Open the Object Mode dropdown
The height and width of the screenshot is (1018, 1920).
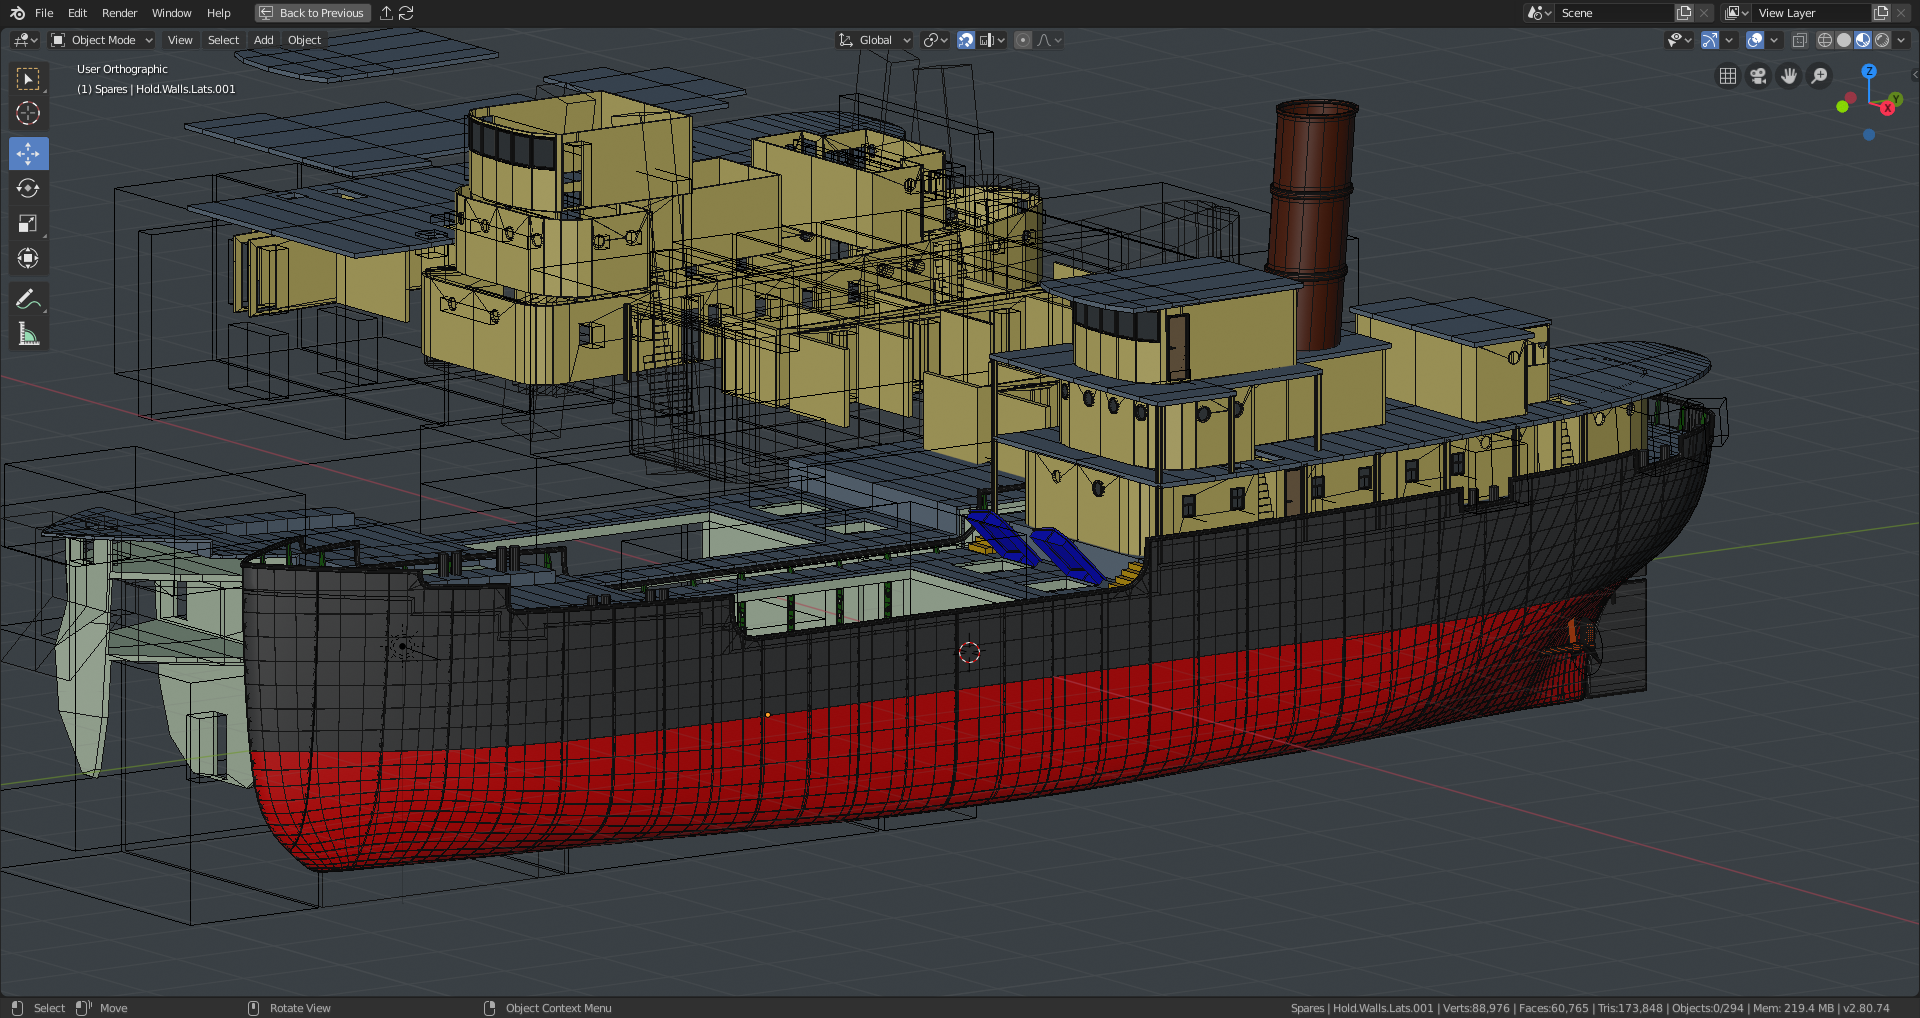point(103,40)
